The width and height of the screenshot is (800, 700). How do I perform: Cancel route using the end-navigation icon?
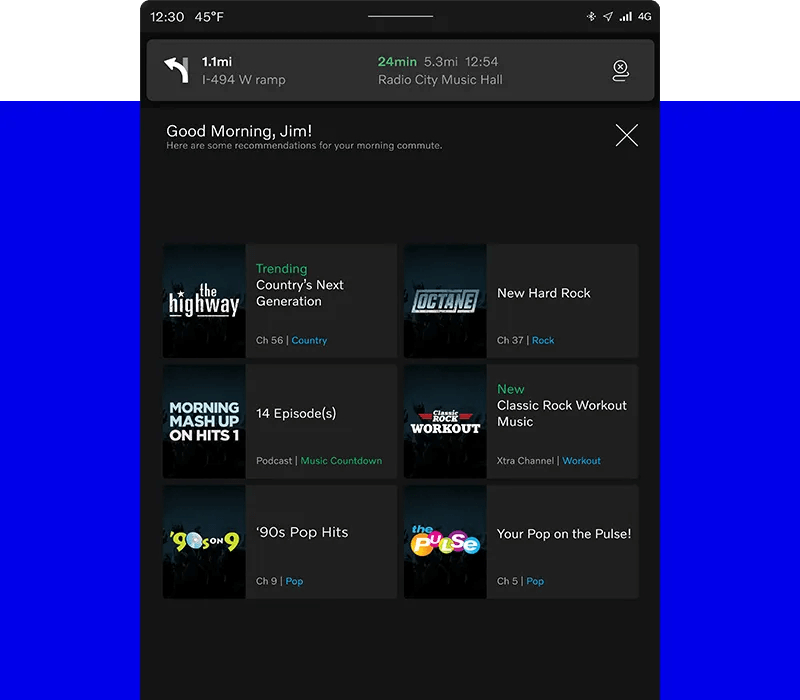[620, 70]
